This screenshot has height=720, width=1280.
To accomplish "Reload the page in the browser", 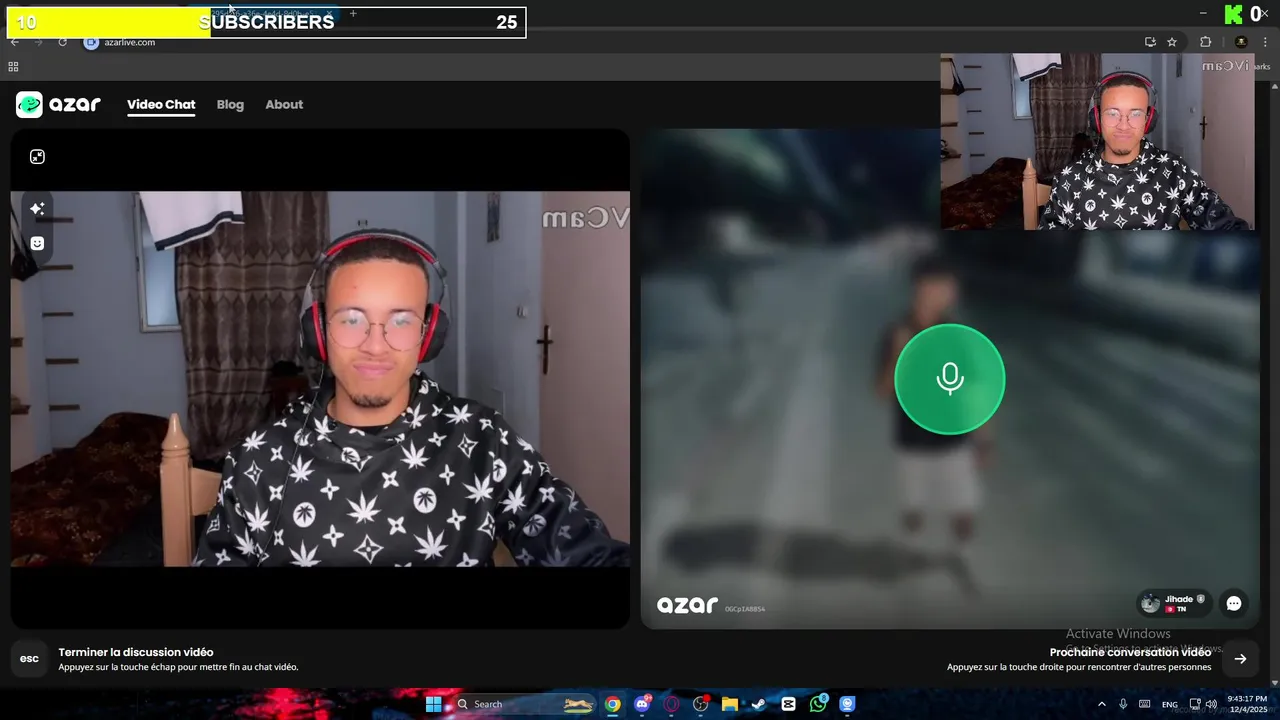I will pyautogui.click(x=62, y=42).
